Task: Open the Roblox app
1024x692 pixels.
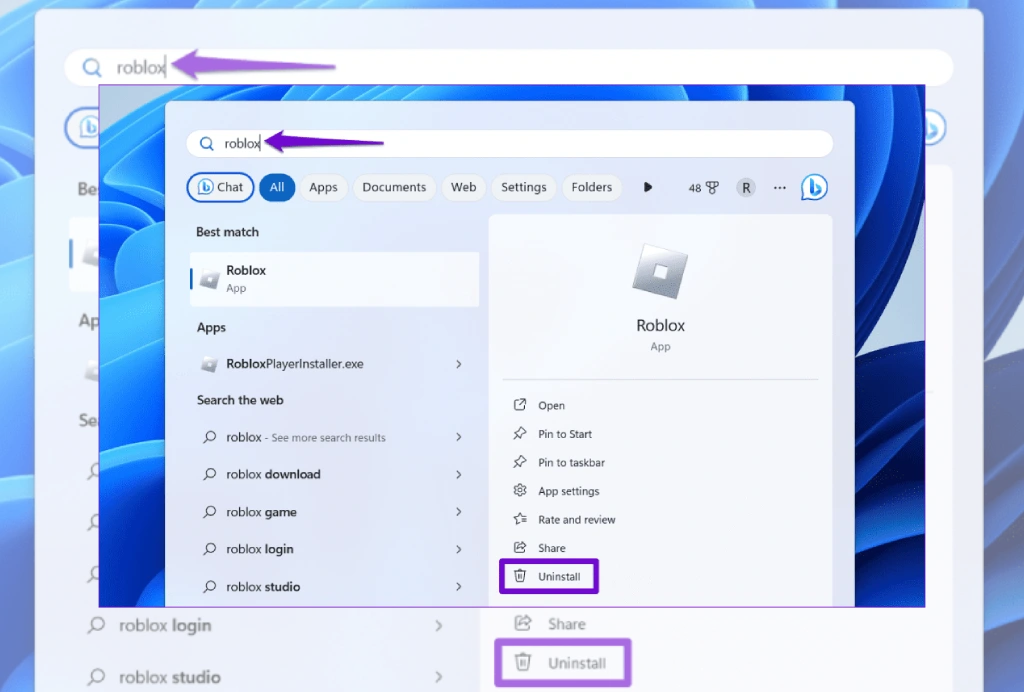Action: point(551,405)
